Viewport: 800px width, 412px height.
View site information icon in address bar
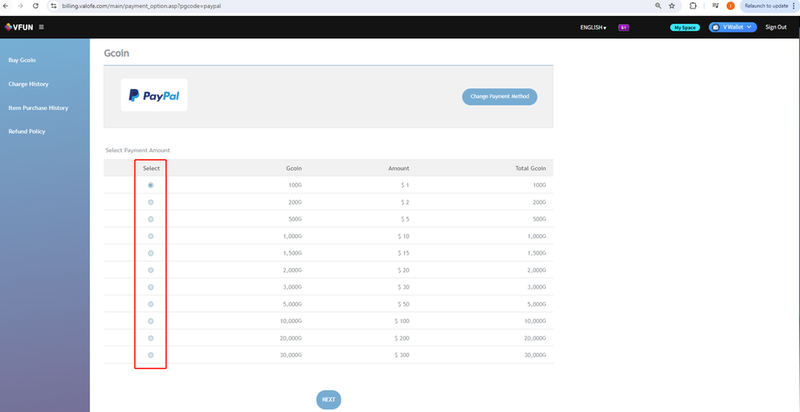click(x=54, y=6)
